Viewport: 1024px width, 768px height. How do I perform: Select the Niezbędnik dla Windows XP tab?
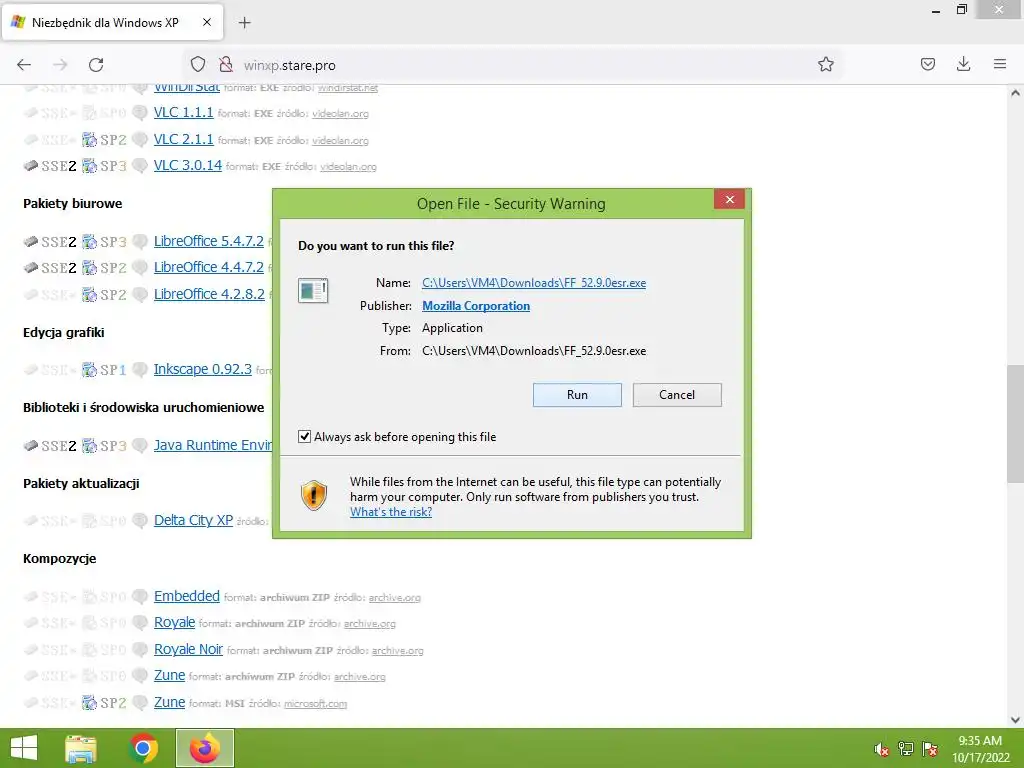tap(113, 22)
